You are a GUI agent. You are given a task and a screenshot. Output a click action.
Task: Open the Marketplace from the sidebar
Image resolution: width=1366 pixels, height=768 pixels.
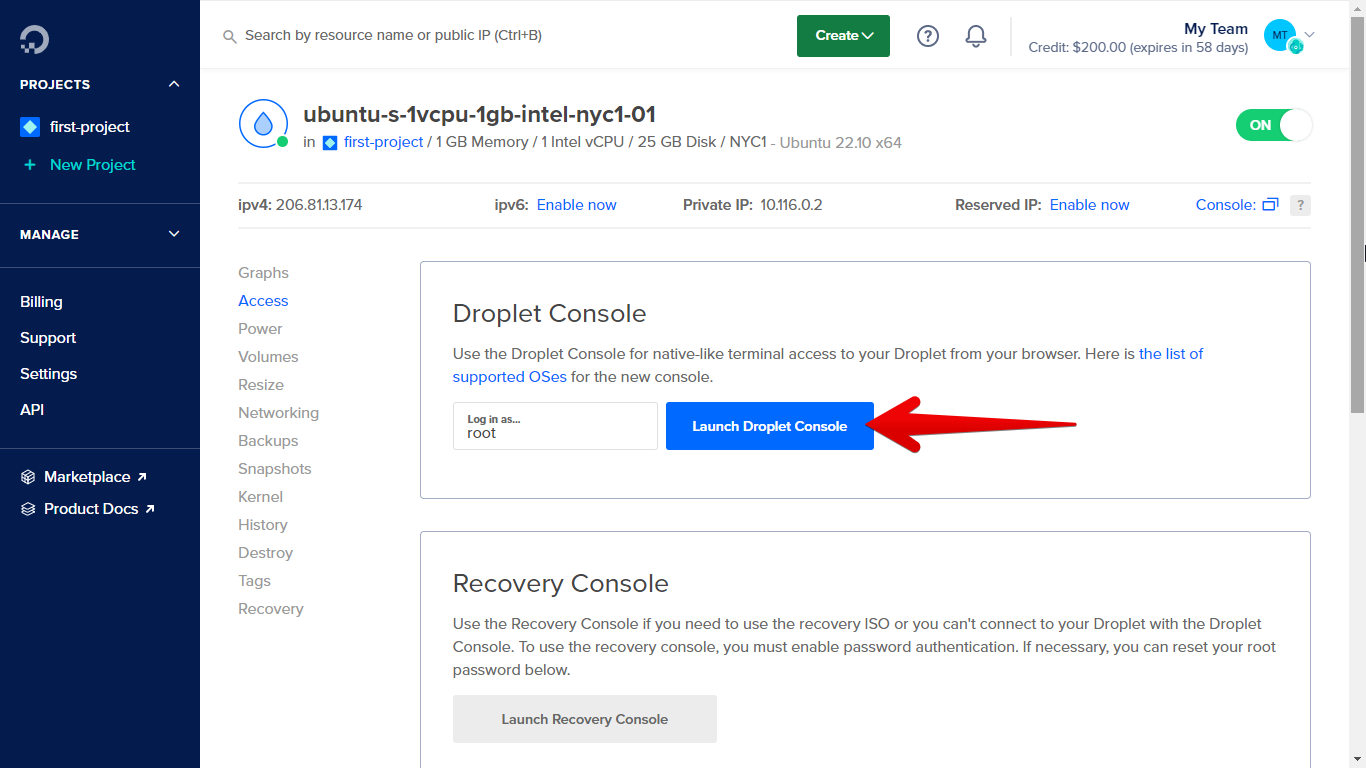(88, 476)
